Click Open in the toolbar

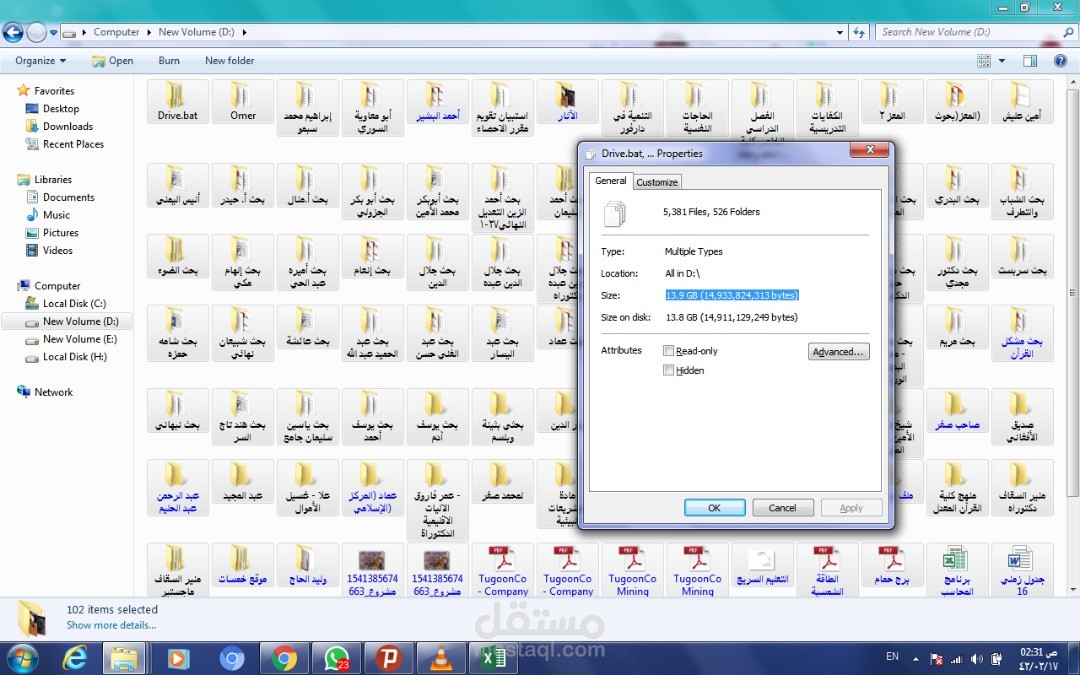pyautogui.click(x=112, y=61)
